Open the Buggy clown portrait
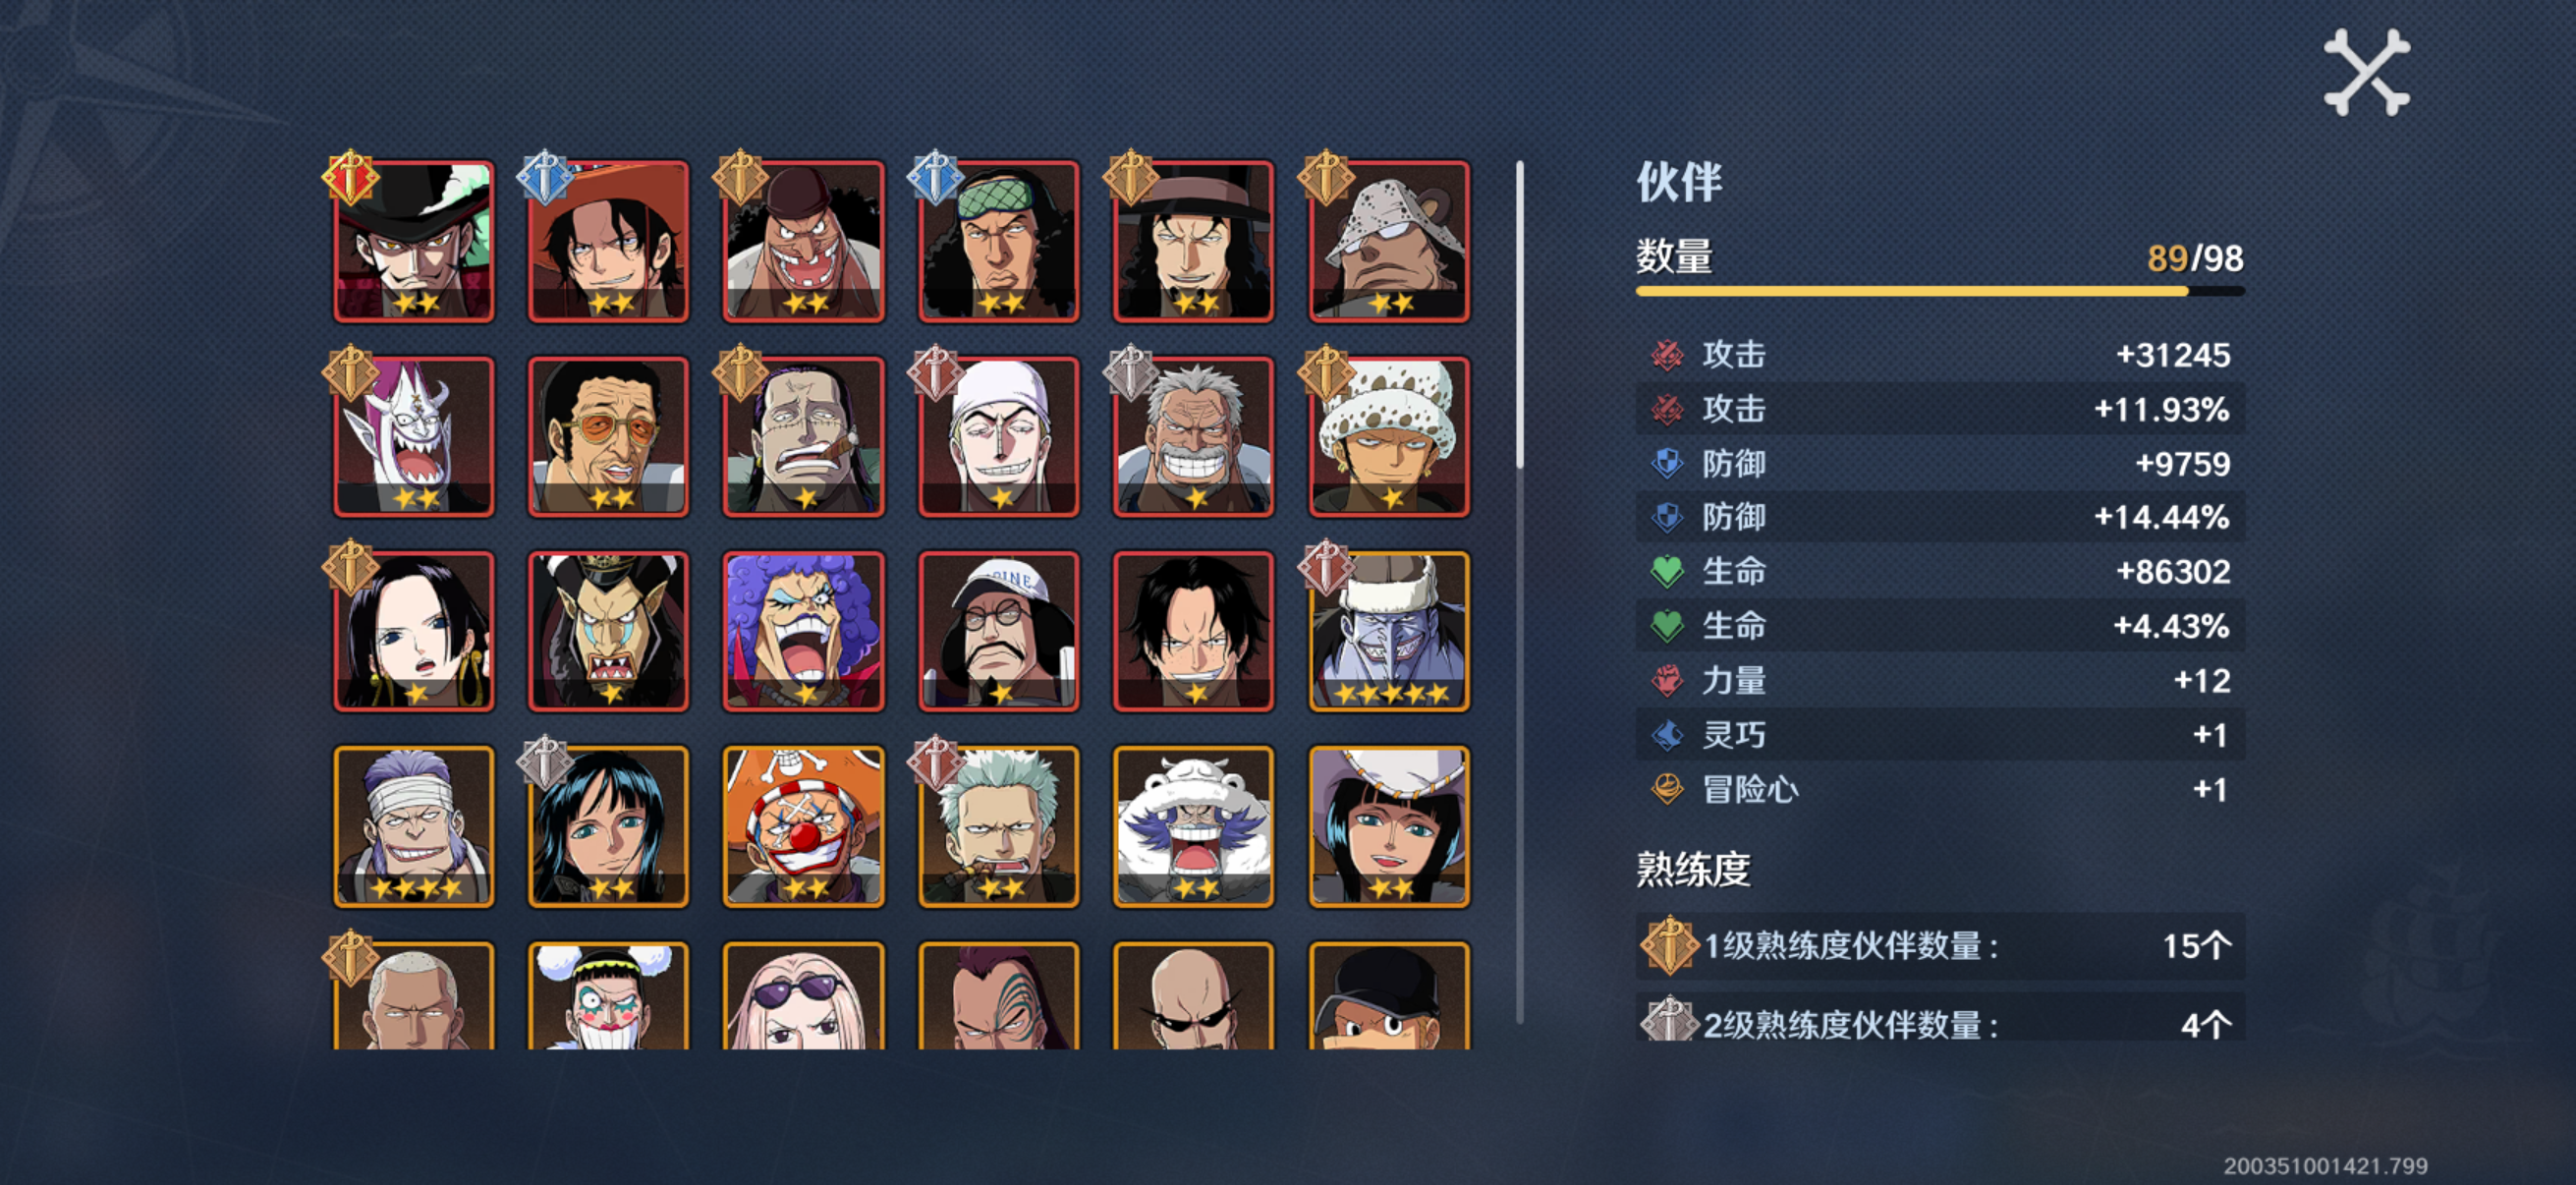The image size is (2576, 1185). [803, 826]
